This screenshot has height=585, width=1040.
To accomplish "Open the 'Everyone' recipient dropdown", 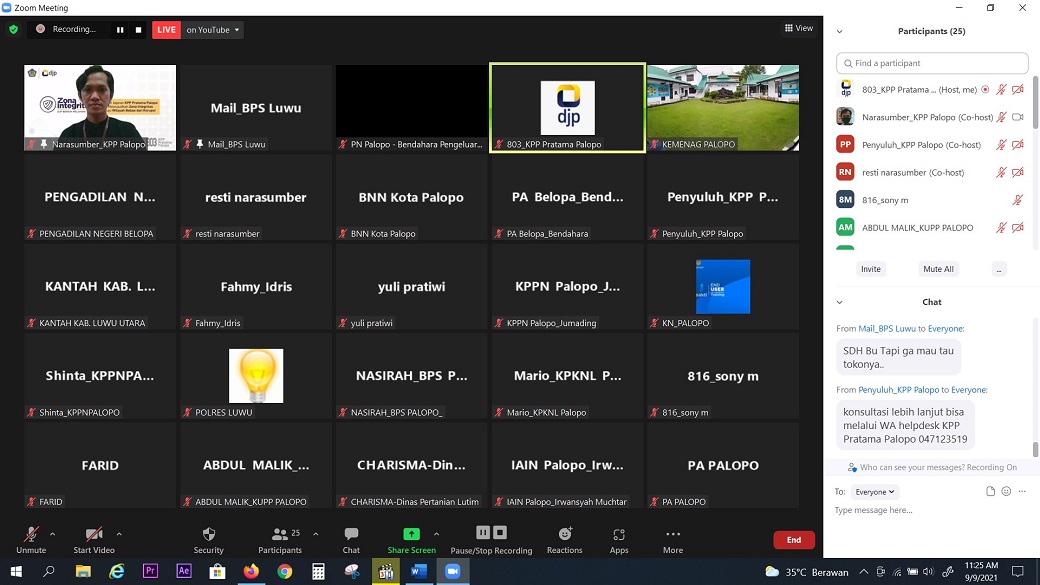I will coord(875,492).
